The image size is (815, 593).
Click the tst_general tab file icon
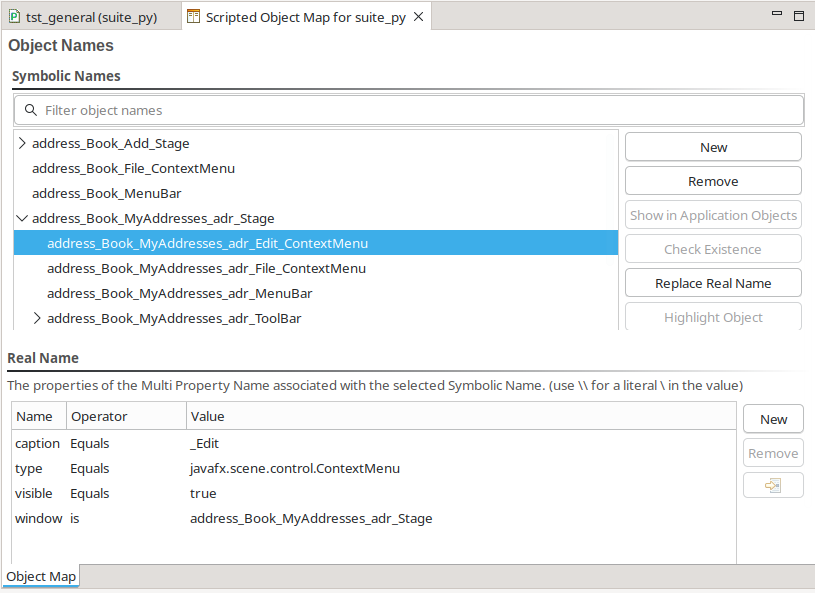pos(14,17)
